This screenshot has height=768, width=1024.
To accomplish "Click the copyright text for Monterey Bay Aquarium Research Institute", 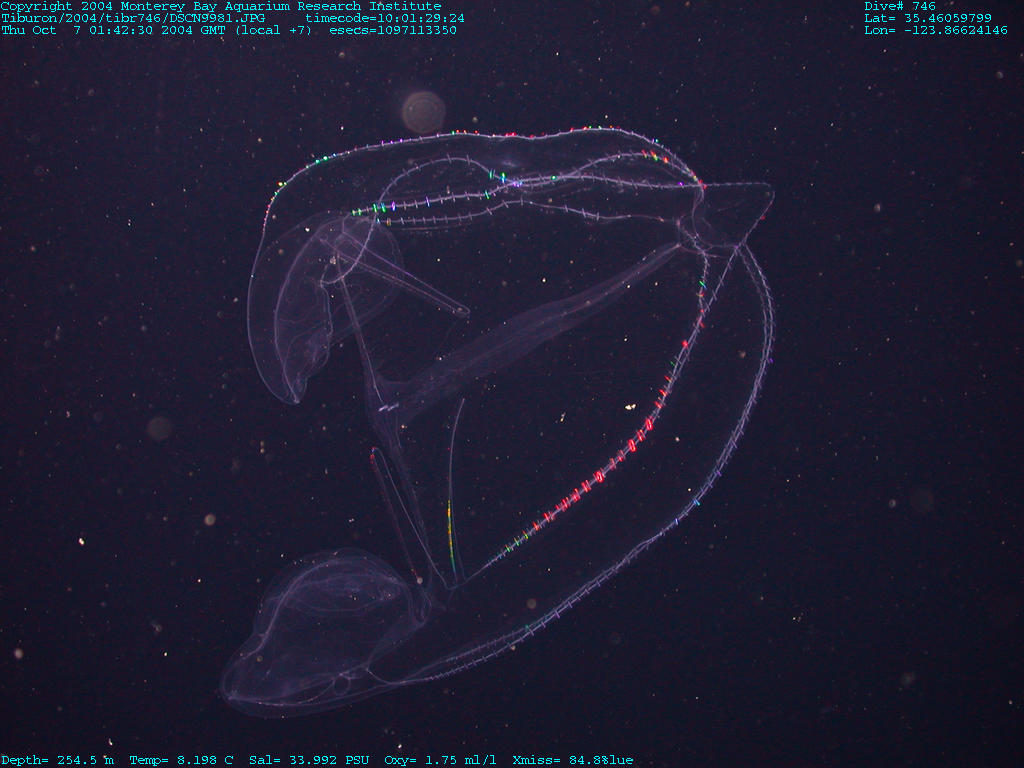I will coord(221,6).
